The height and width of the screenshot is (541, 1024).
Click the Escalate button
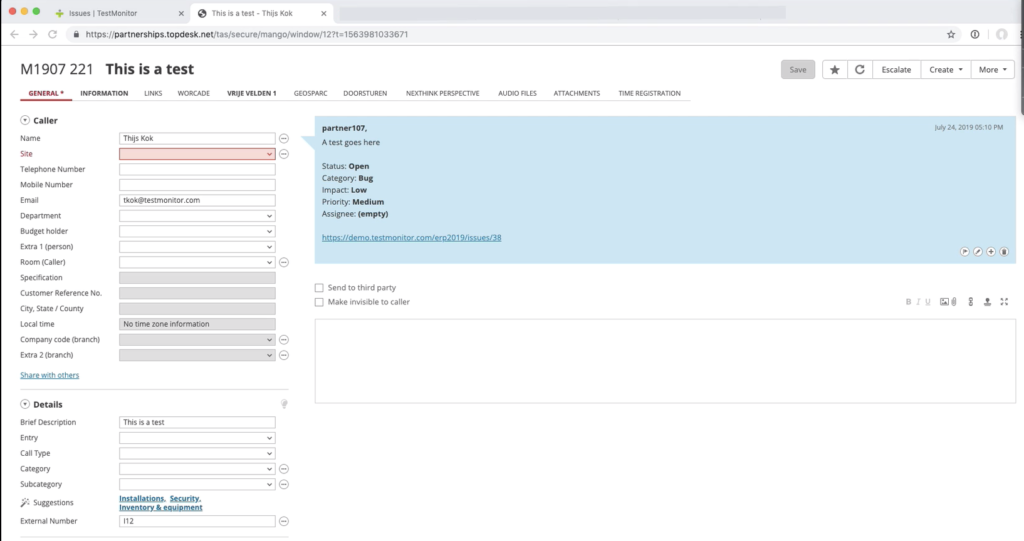point(896,70)
